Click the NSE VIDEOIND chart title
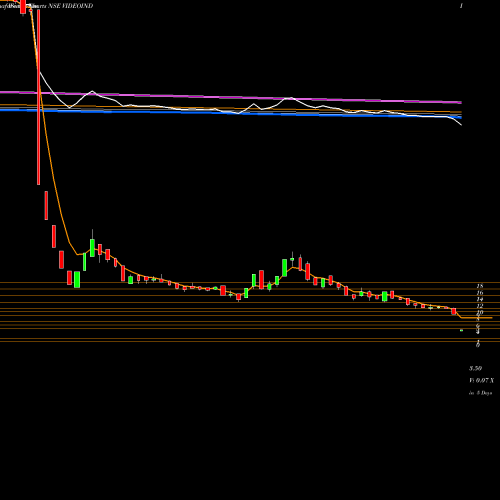500x500 pixels. pyautogui.click(x=71, y=6)
